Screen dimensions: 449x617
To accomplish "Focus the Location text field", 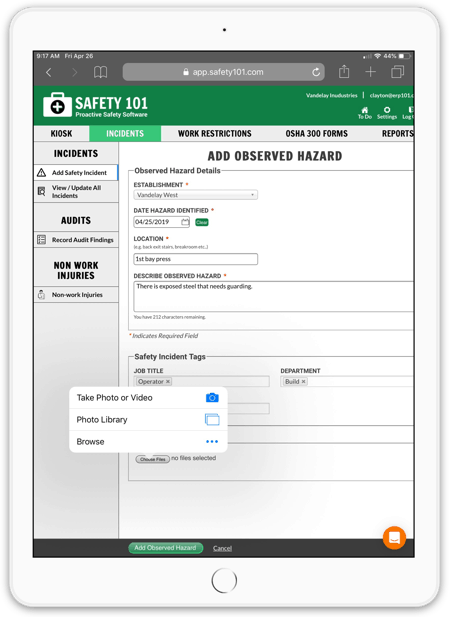I will (x=196, y=259).
